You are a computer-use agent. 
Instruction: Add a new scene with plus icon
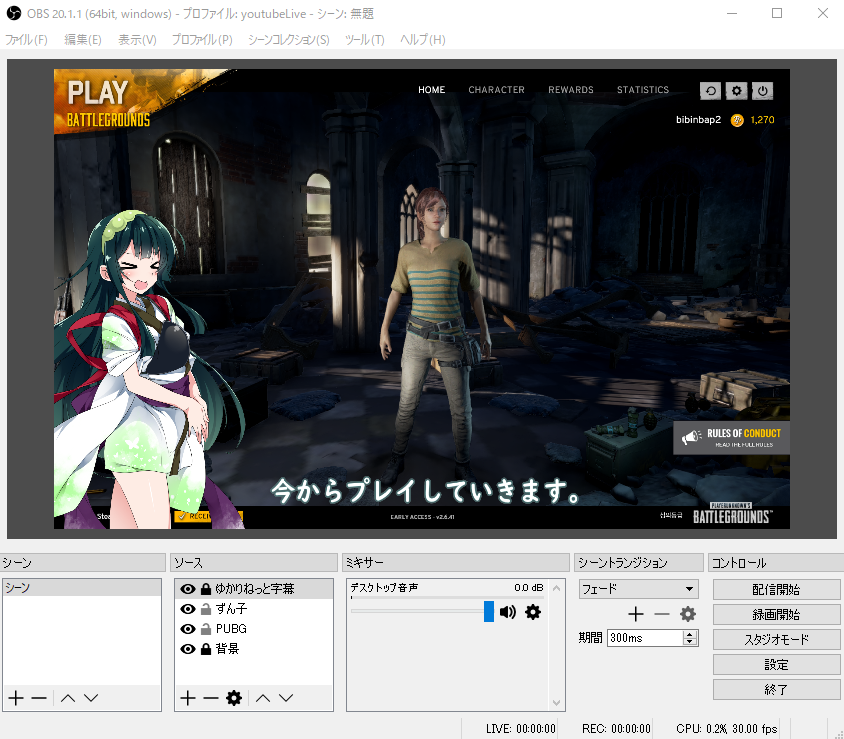[x=16, y=698]
